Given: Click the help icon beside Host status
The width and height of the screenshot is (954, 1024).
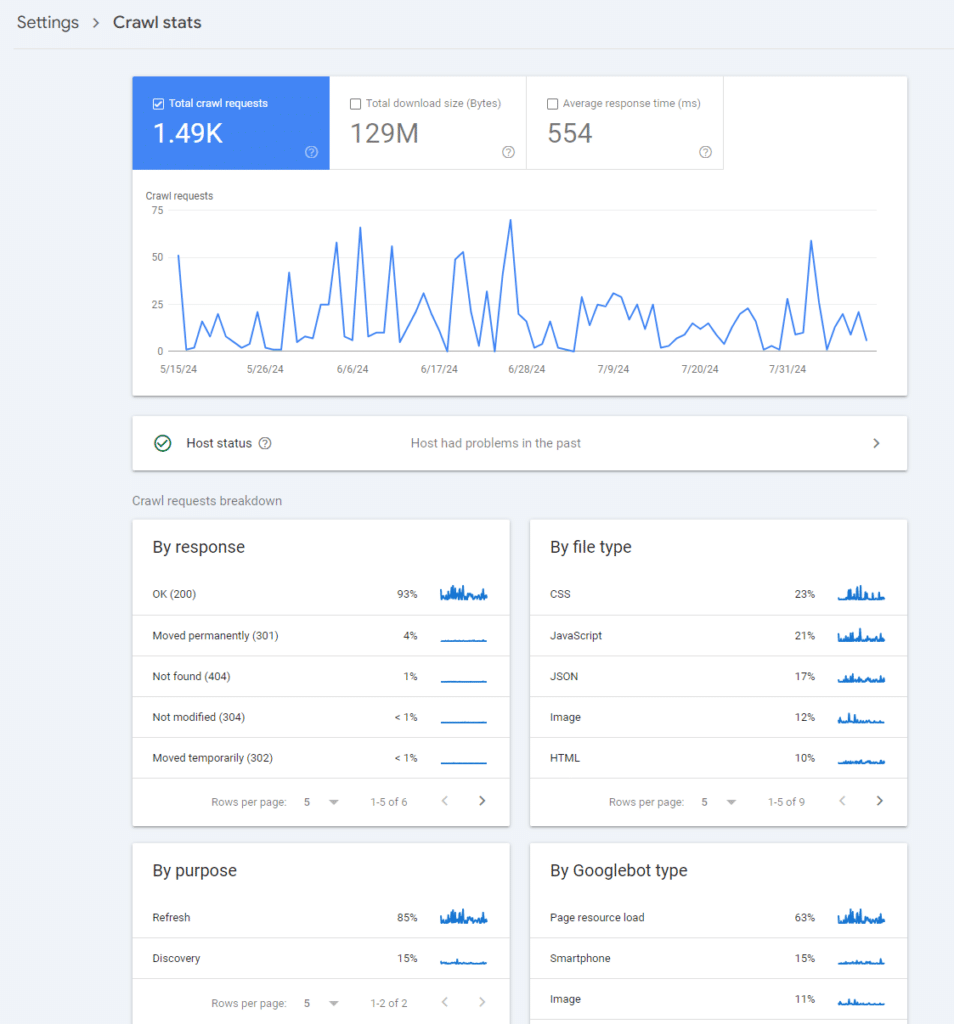Looking at the screenshot, I should tap(265, 443).
